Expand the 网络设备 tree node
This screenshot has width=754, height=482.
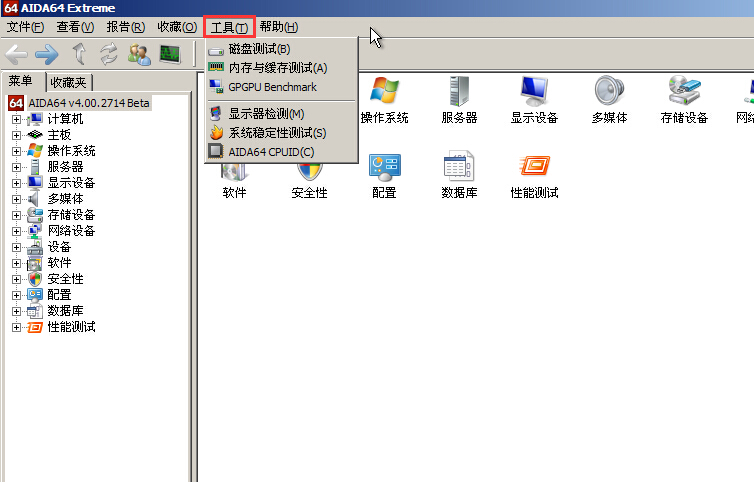pyautogui.click(x=16, y=231)
